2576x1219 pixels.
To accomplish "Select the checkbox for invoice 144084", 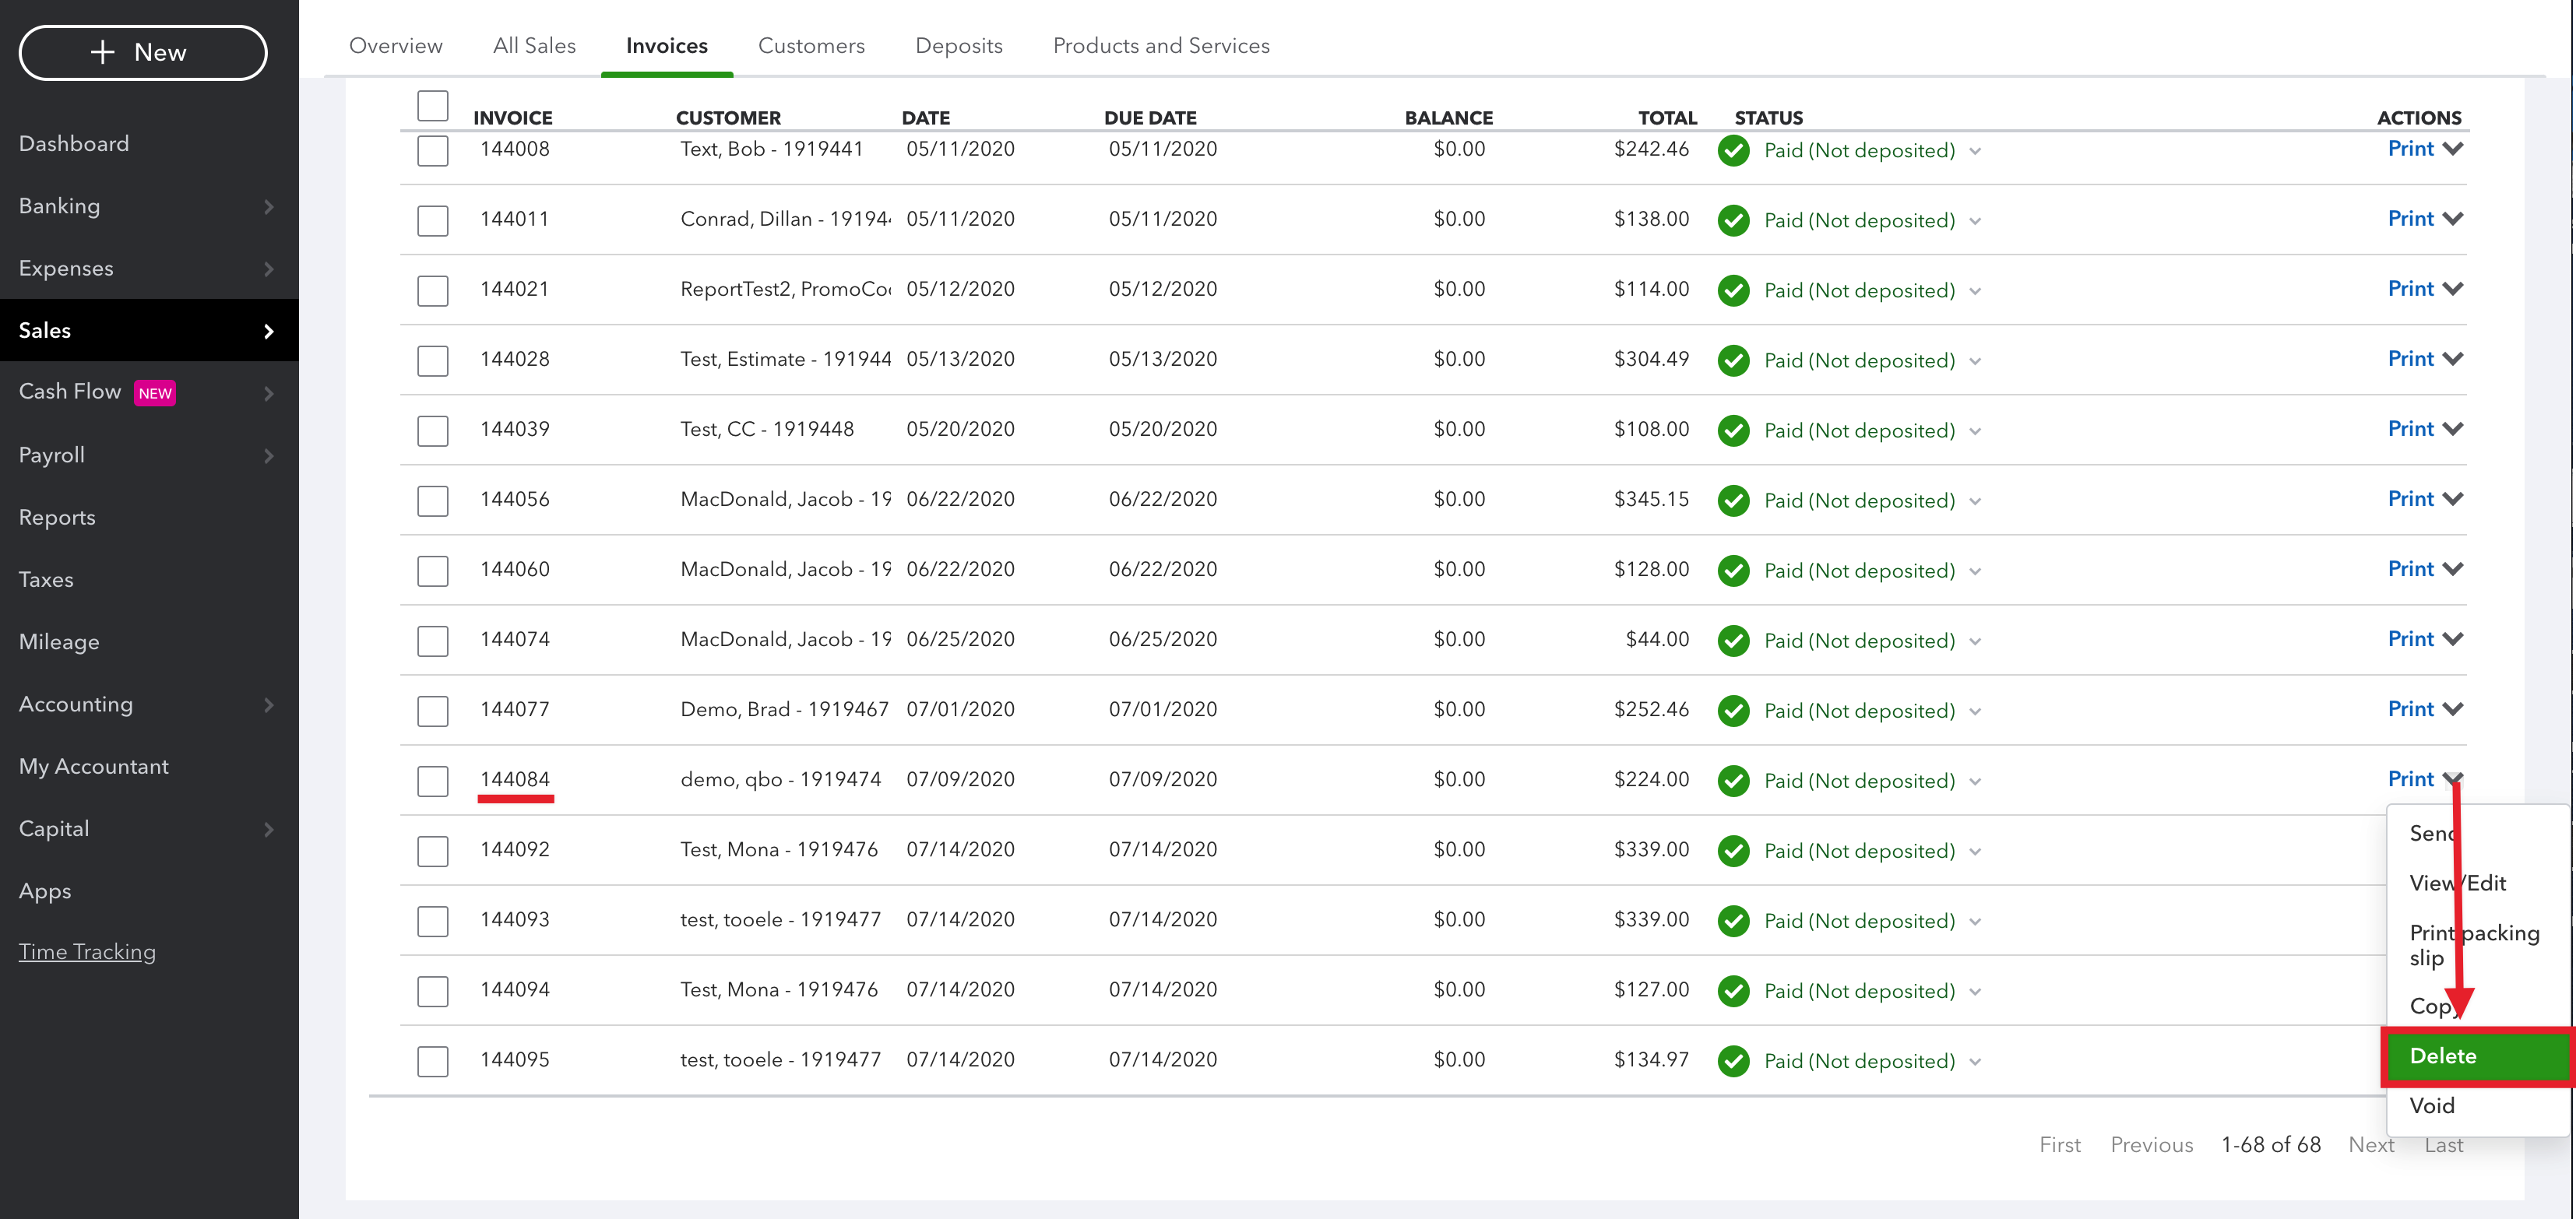I will point(432,780).
